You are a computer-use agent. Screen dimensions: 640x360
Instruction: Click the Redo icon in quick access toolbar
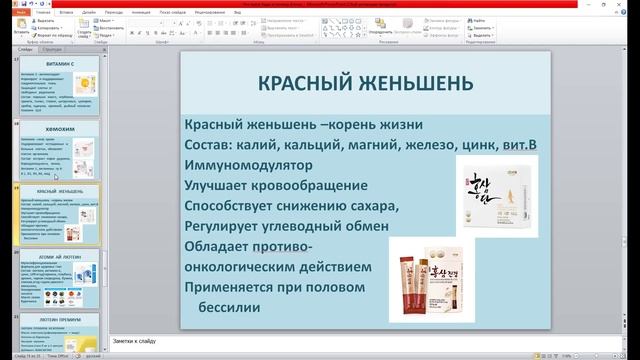[x=42, y=4]
